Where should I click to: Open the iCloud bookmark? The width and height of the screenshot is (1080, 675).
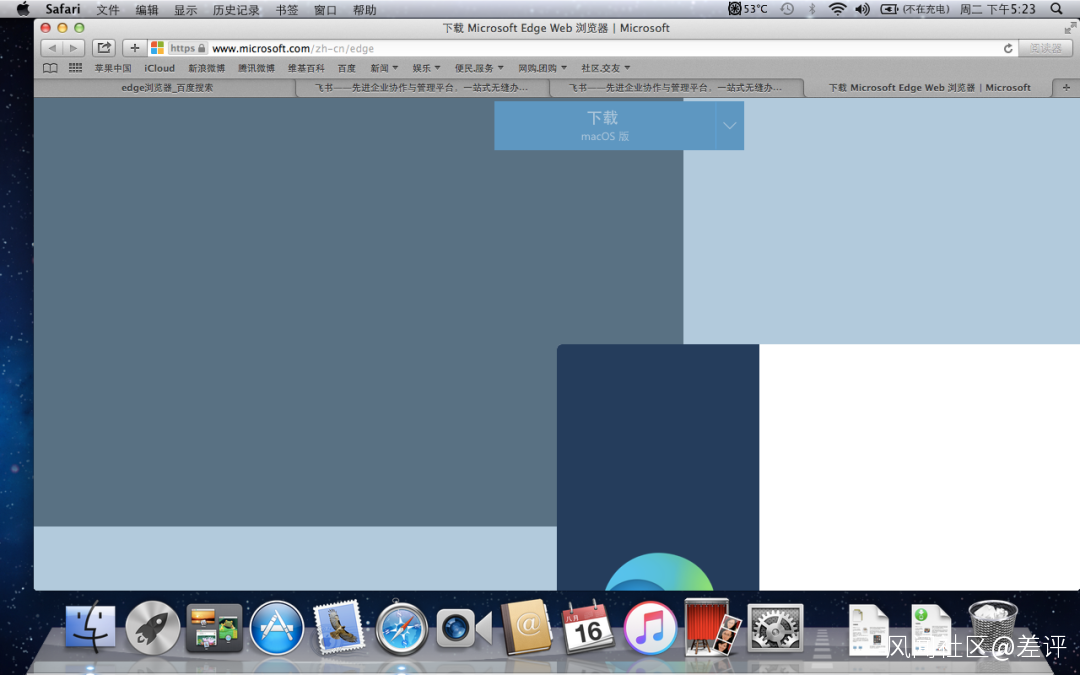pos(160,68)
